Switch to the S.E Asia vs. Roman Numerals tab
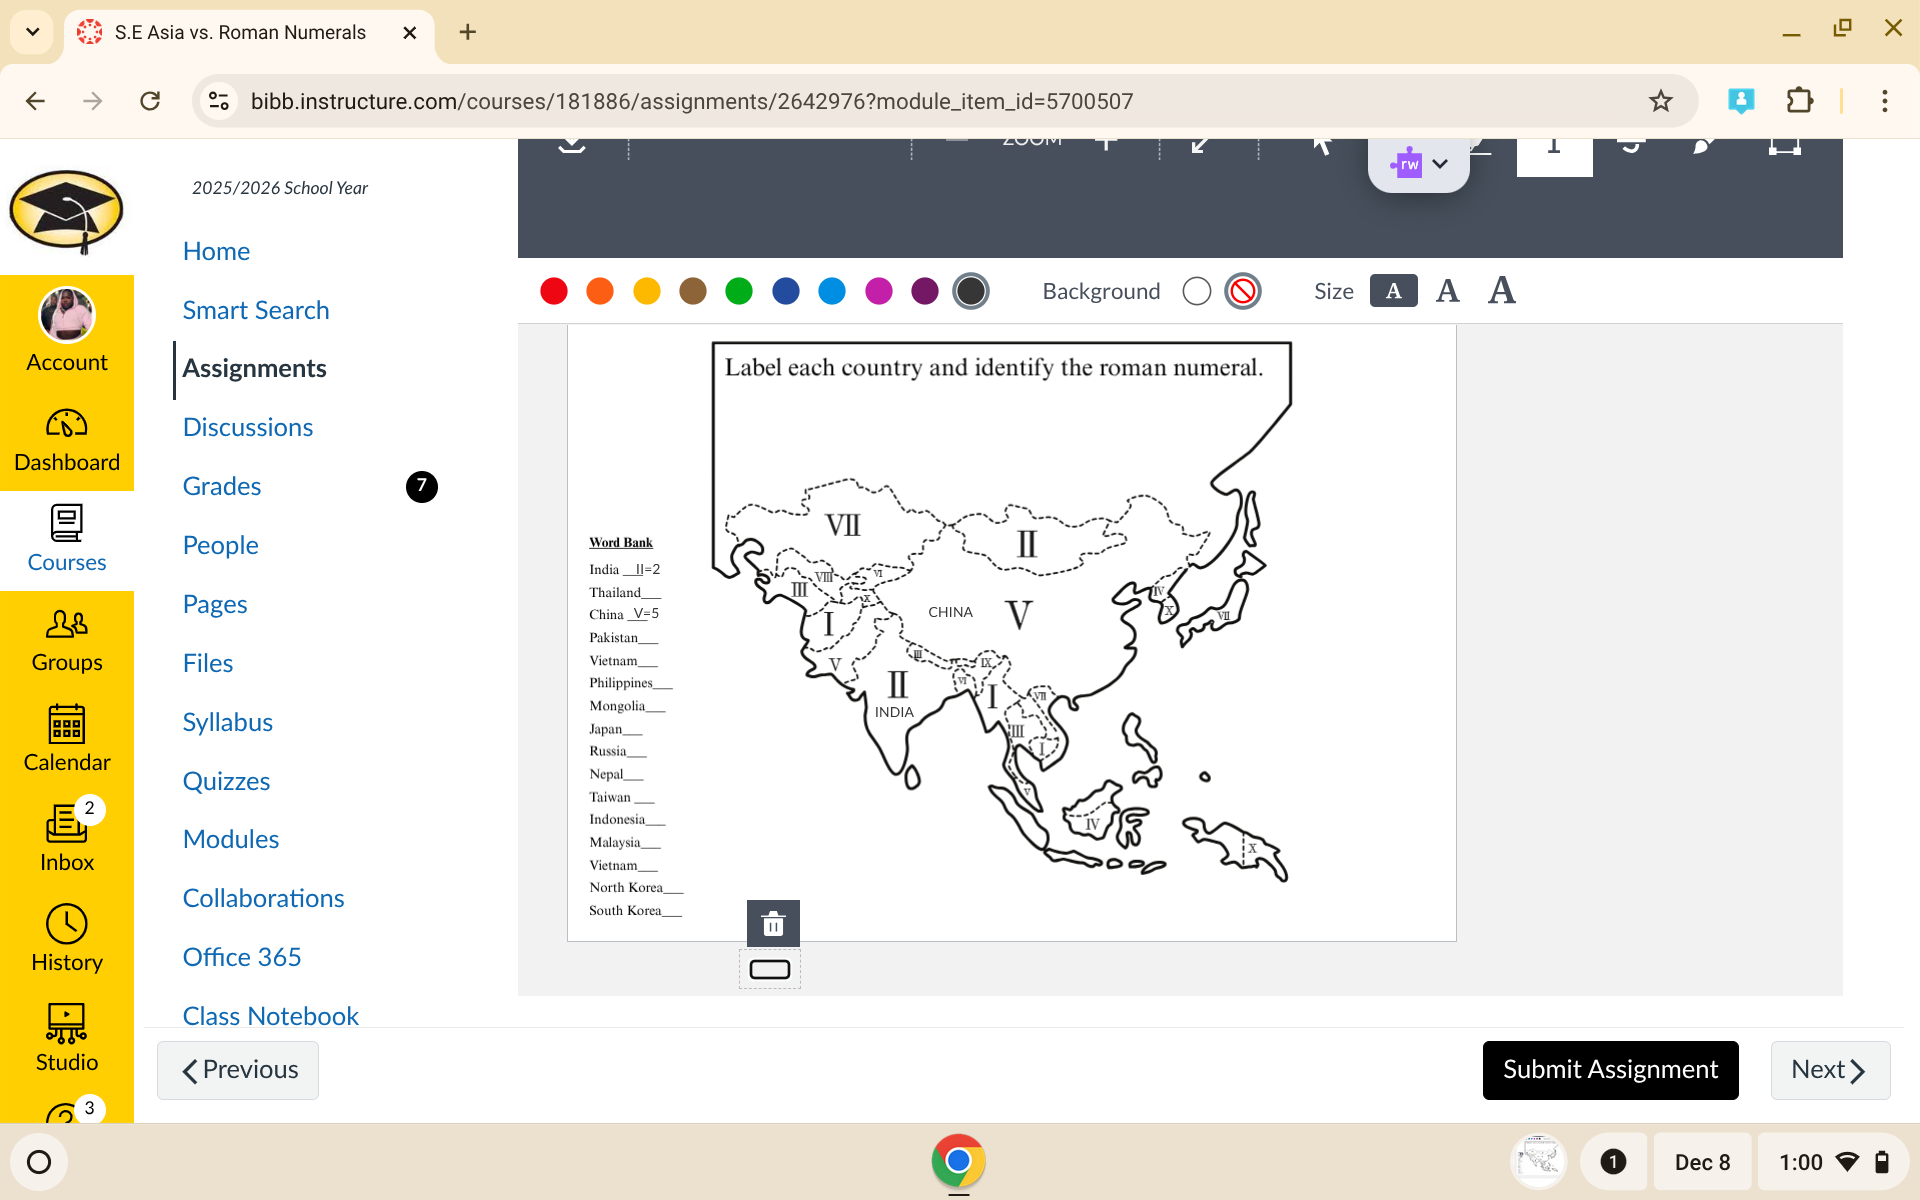 240,32
